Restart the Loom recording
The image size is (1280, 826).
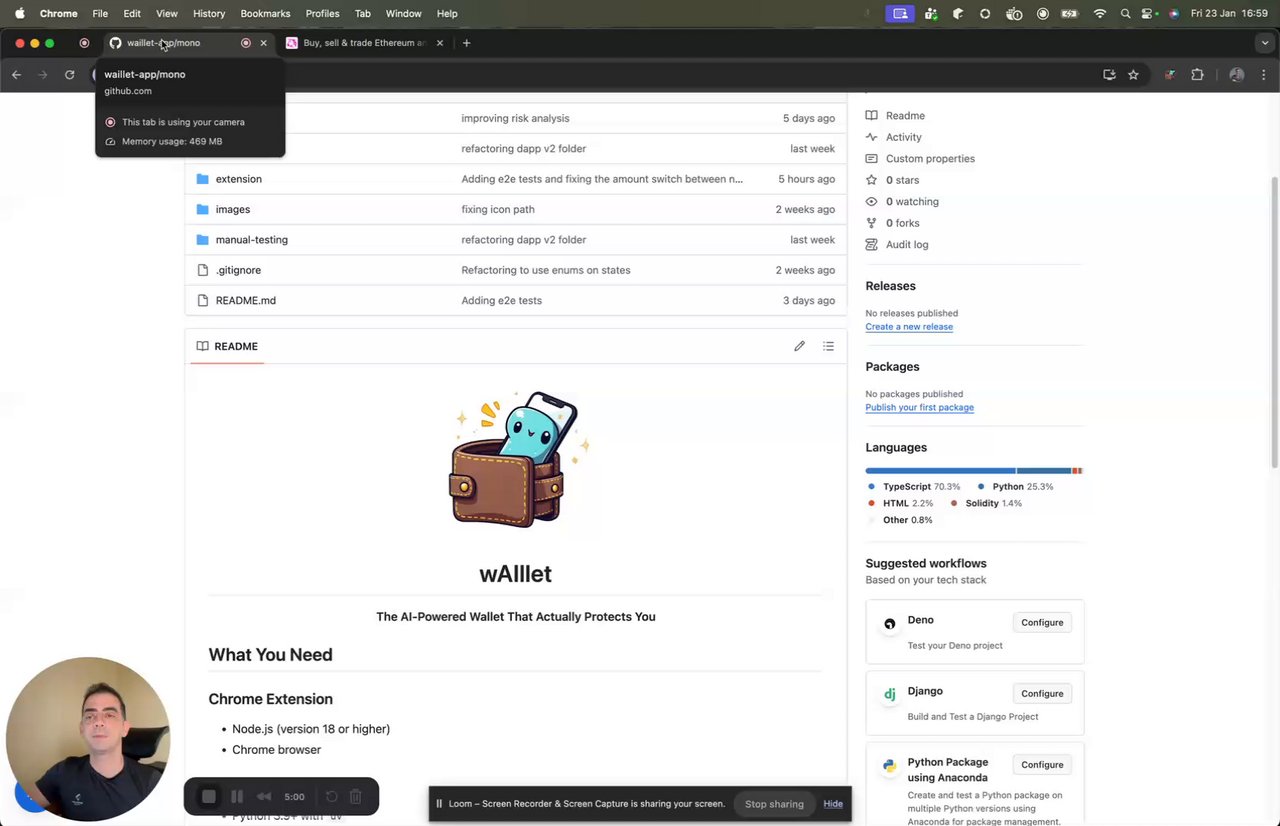point(331,797)
